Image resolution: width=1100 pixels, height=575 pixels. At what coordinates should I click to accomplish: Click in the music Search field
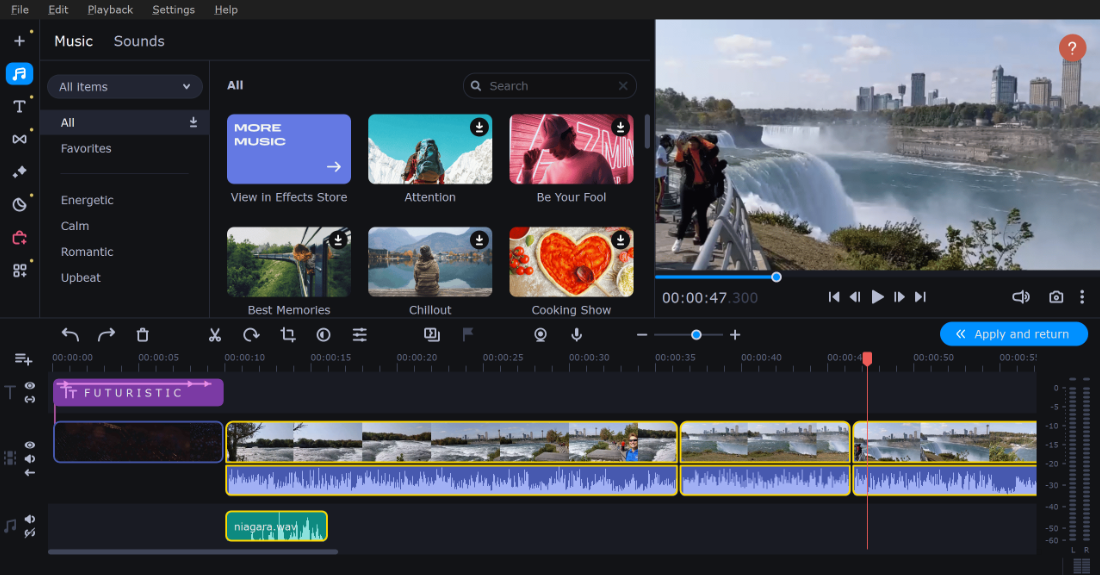[550, 86]
